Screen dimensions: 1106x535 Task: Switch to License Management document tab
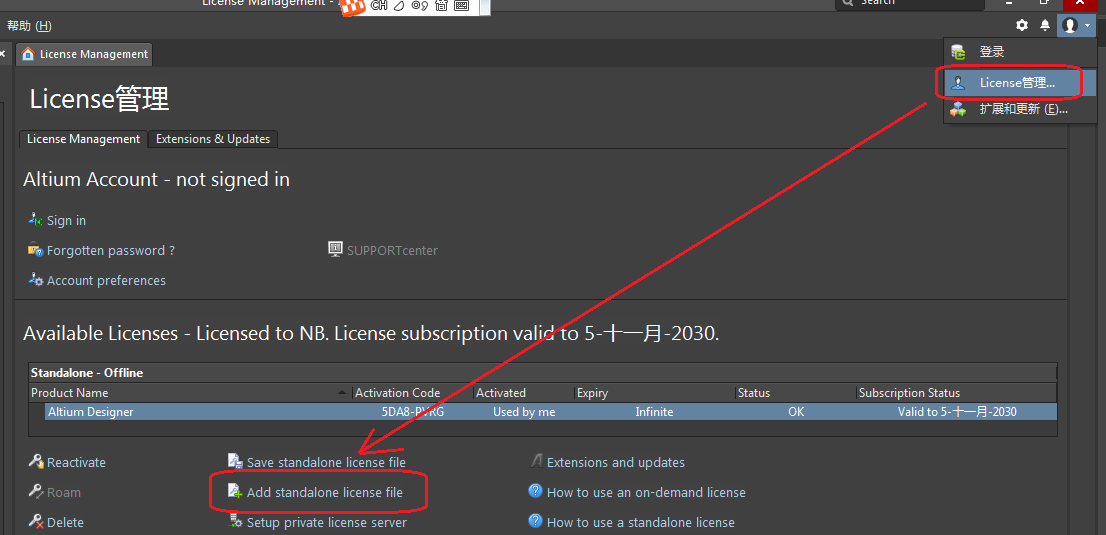(x=85, y=54)
